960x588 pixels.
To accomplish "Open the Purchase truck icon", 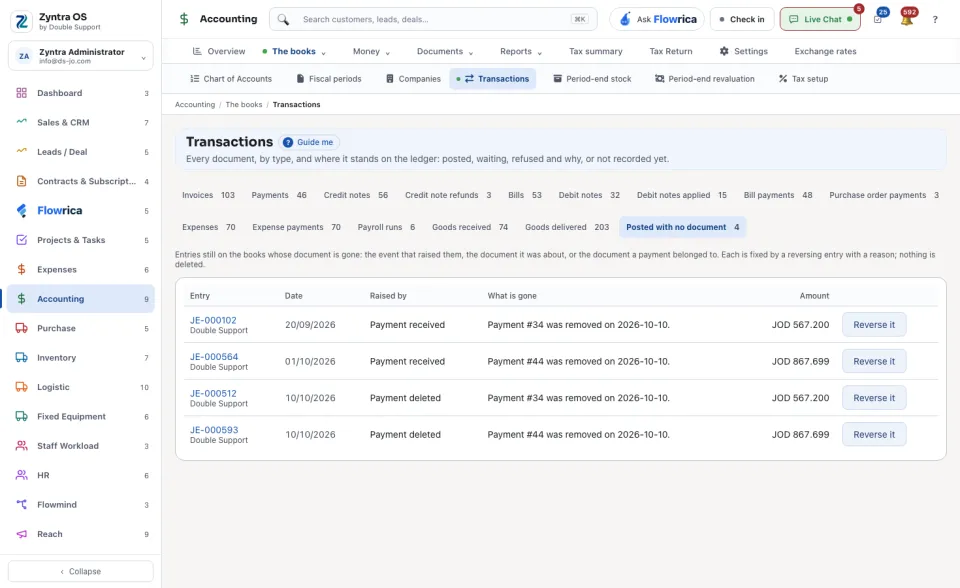I will click(x=21, y=328).
